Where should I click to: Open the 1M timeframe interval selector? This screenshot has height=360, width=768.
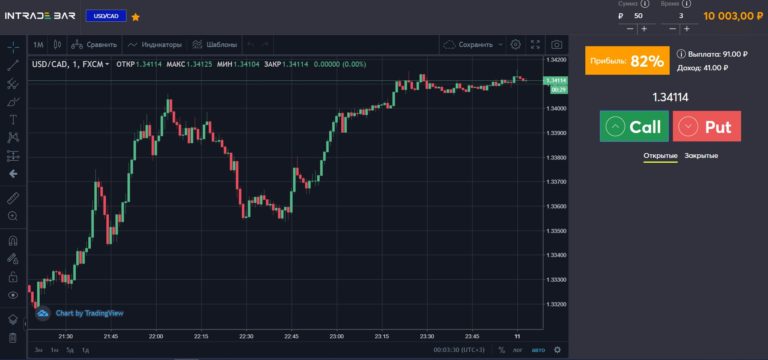(x=38, y=45)
